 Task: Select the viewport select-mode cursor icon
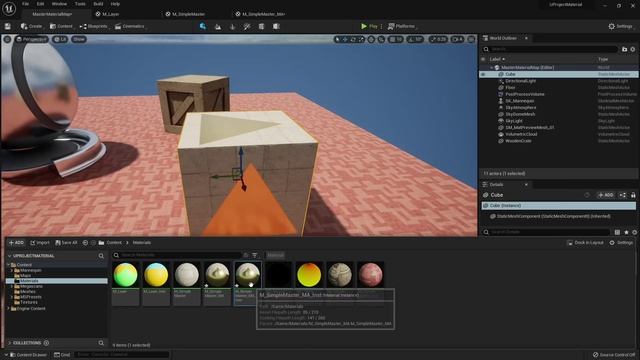(337, 40)
